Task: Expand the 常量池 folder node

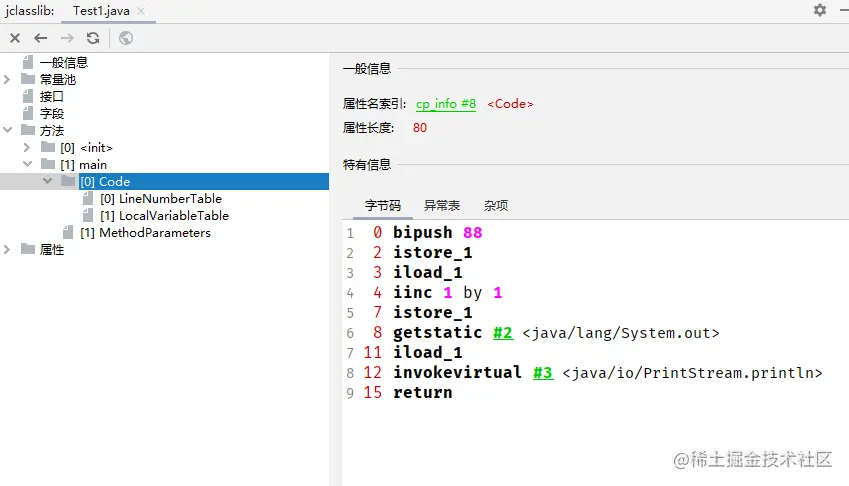Action: click(7, 80)
